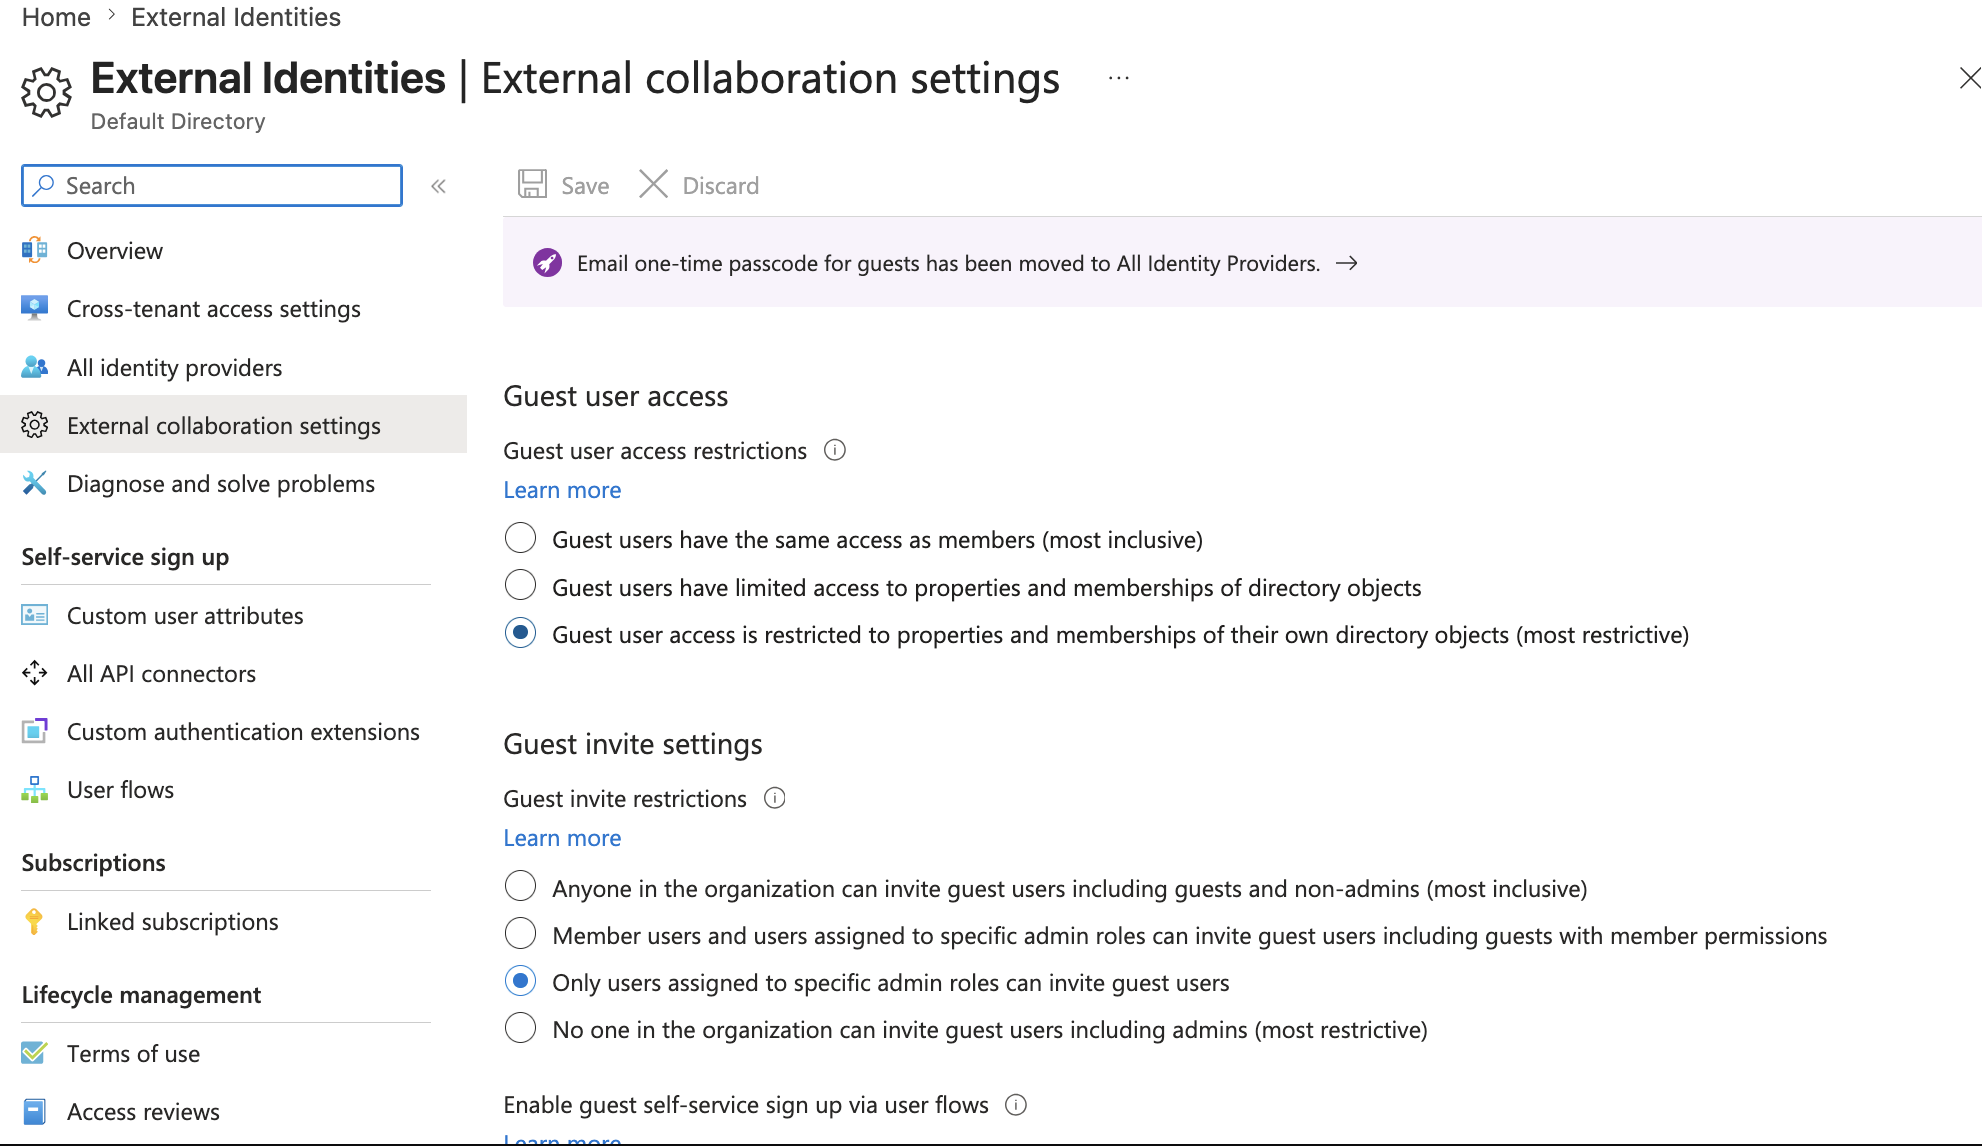Select 'Anyone in the organization can invite' radio
Screen dimensions: 1982x1146
[x=520, y=886]
